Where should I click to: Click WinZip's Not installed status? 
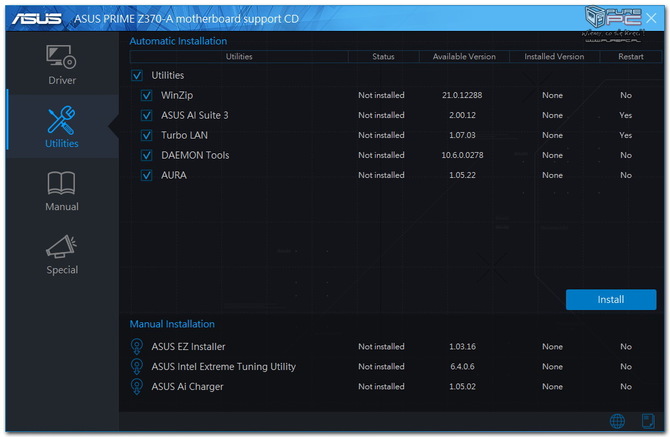(381, 95)
